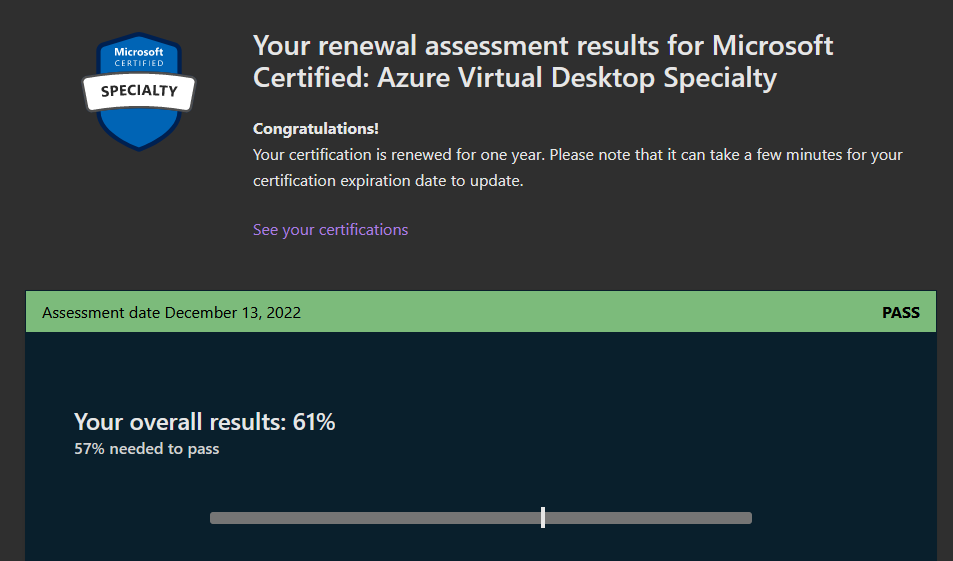The height and width of the screenshot is (561, 953).
Task: Click the green assessment date banner
Action: pos(481,312)
